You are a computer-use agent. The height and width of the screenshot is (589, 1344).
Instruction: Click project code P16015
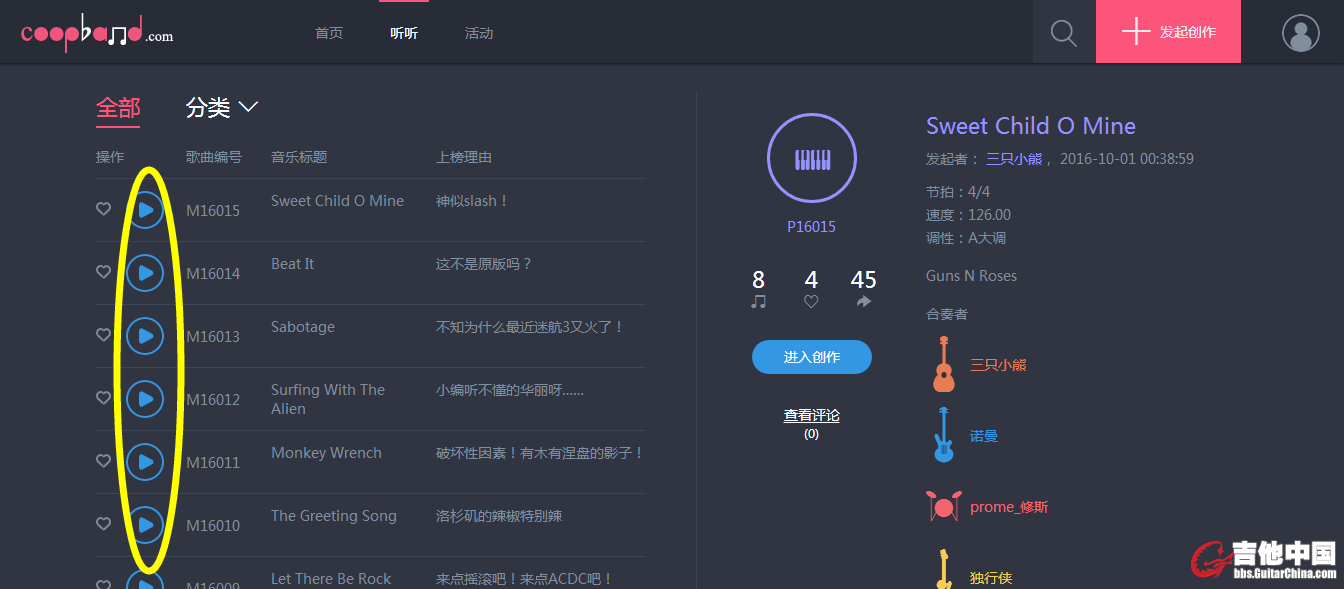pyautogui.click(x=811, y=227)
